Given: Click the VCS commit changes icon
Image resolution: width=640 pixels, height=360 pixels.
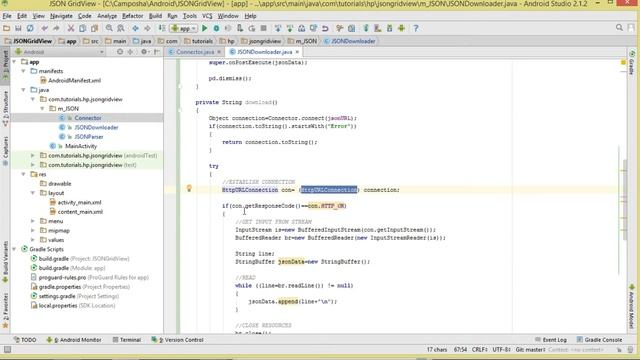Looking at the screenshot, I should pyautogui.click(x=290, y=28).
